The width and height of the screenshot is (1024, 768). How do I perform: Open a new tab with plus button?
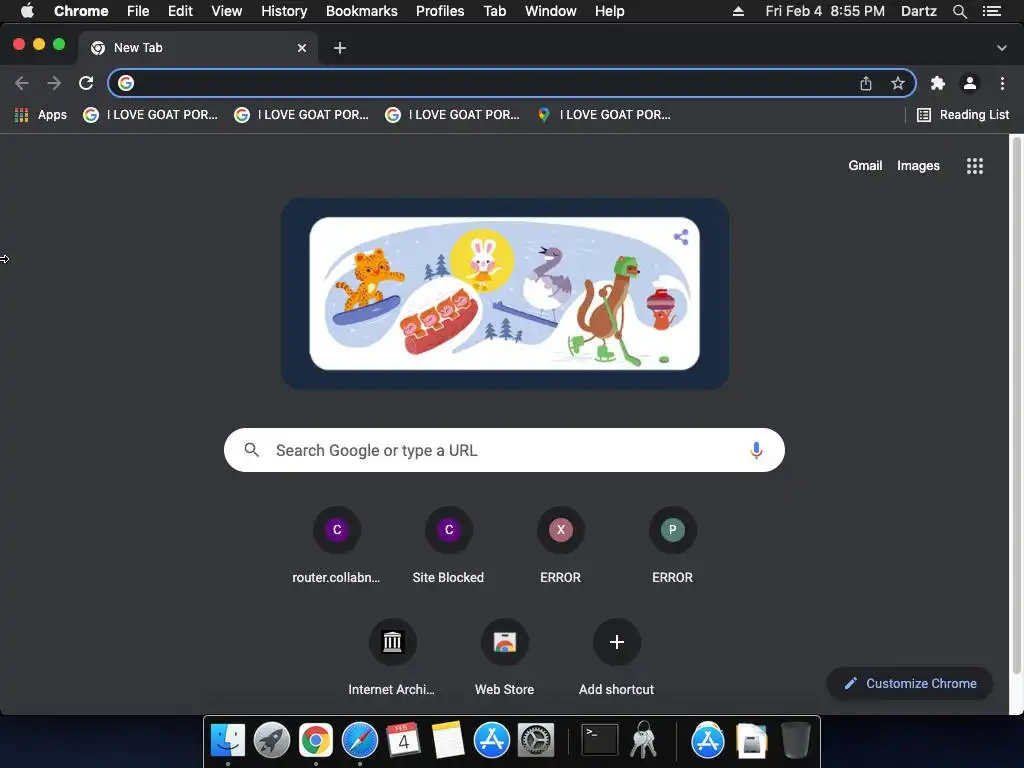(340, 48)
